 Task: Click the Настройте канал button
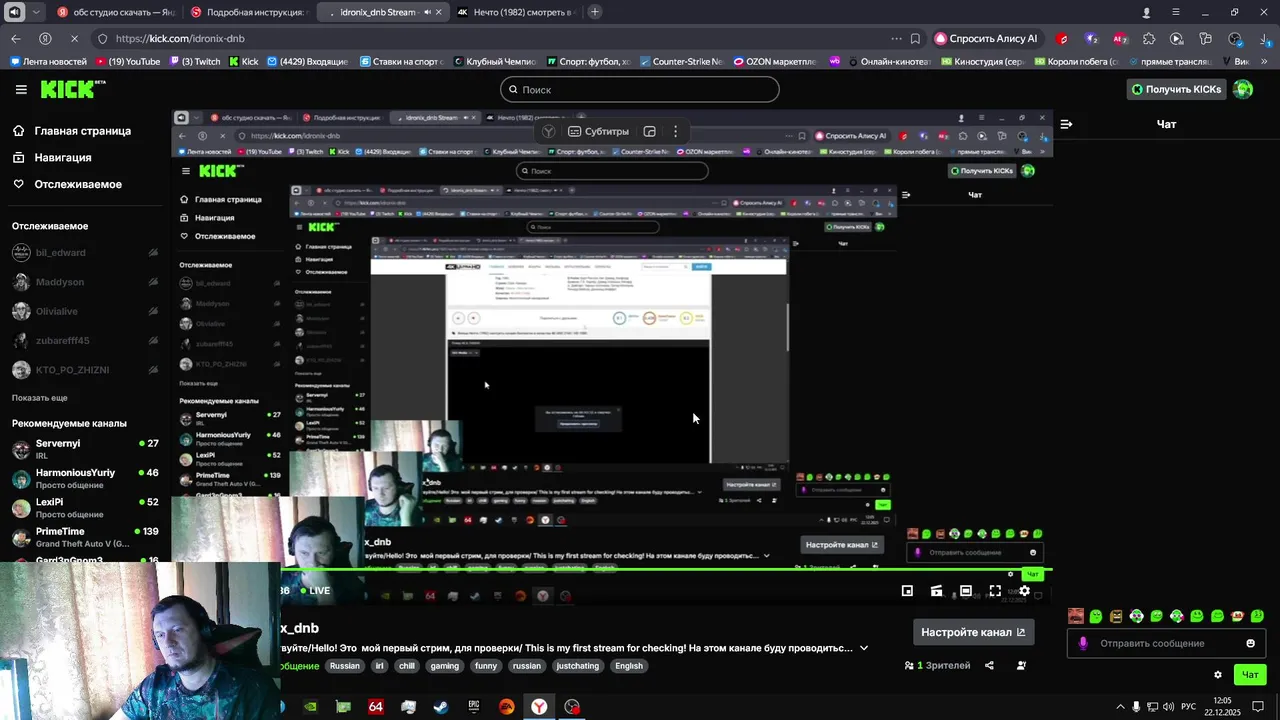pos(973,632)
